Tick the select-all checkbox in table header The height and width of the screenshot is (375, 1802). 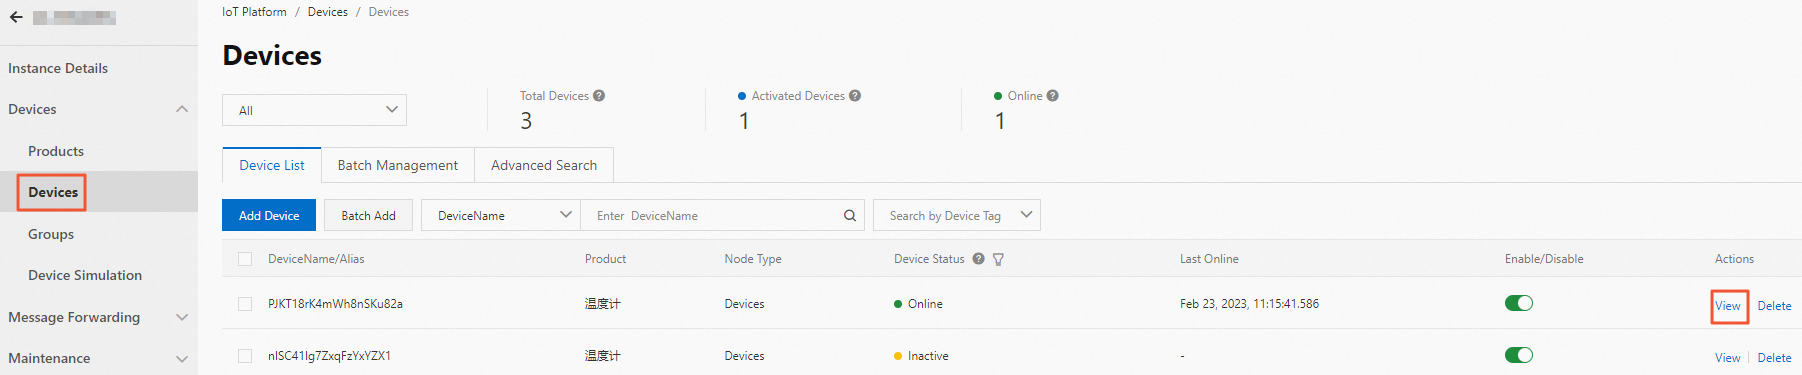pyautogui.click(x=245, y=259)
